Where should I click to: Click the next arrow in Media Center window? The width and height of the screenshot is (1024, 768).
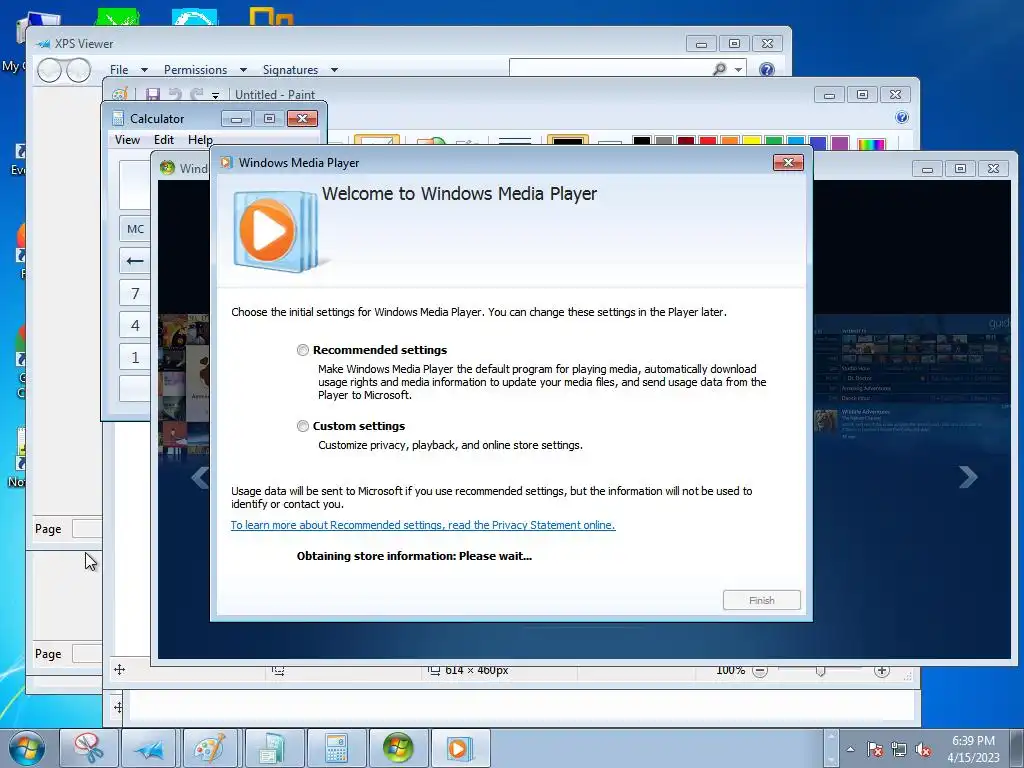pyautogui.click(x=968, y=477)
